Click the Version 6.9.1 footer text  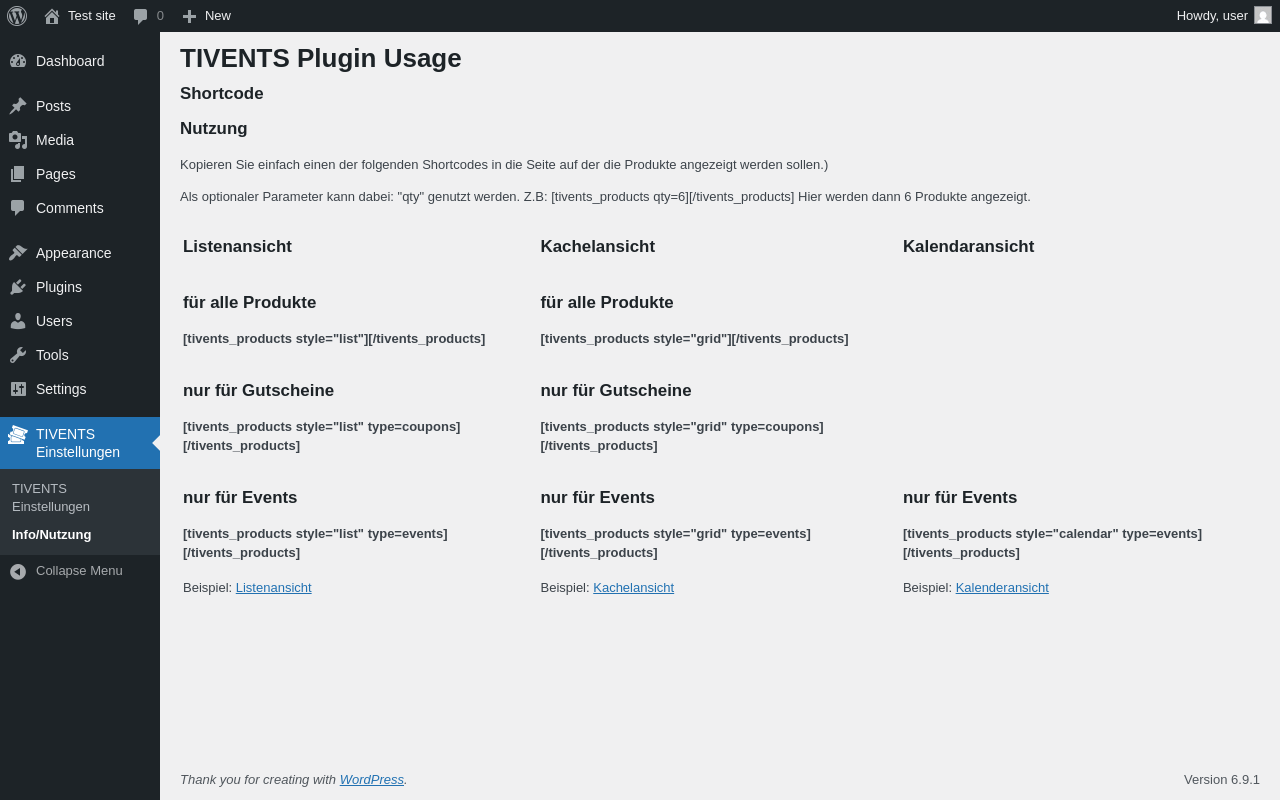[1222, 780]
